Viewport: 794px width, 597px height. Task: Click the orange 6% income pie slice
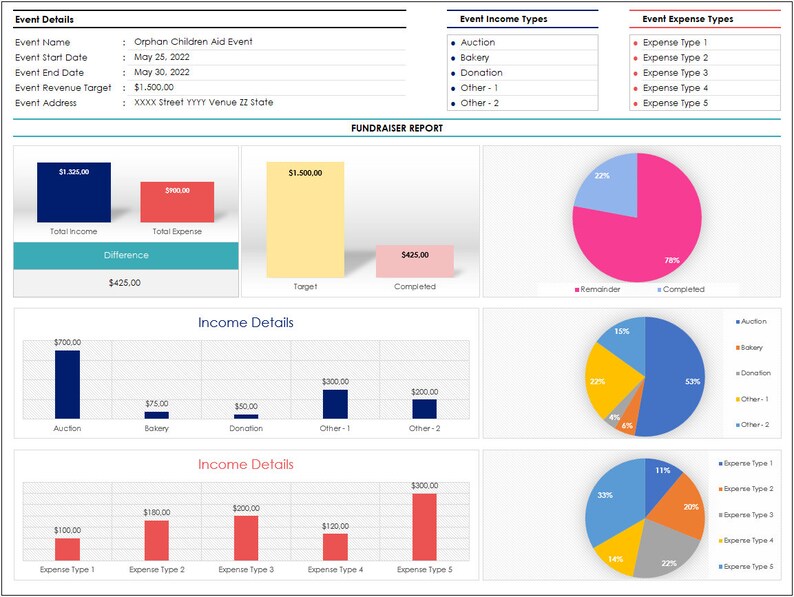(630, 416)
